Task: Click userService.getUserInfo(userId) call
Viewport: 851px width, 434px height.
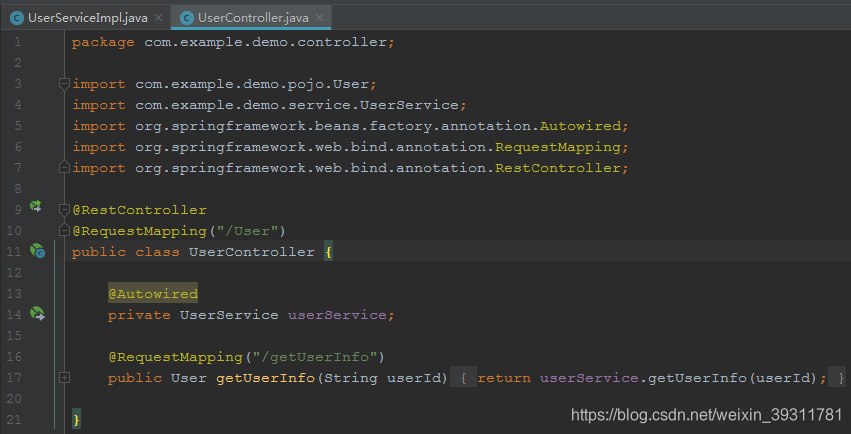Action: 679,378
